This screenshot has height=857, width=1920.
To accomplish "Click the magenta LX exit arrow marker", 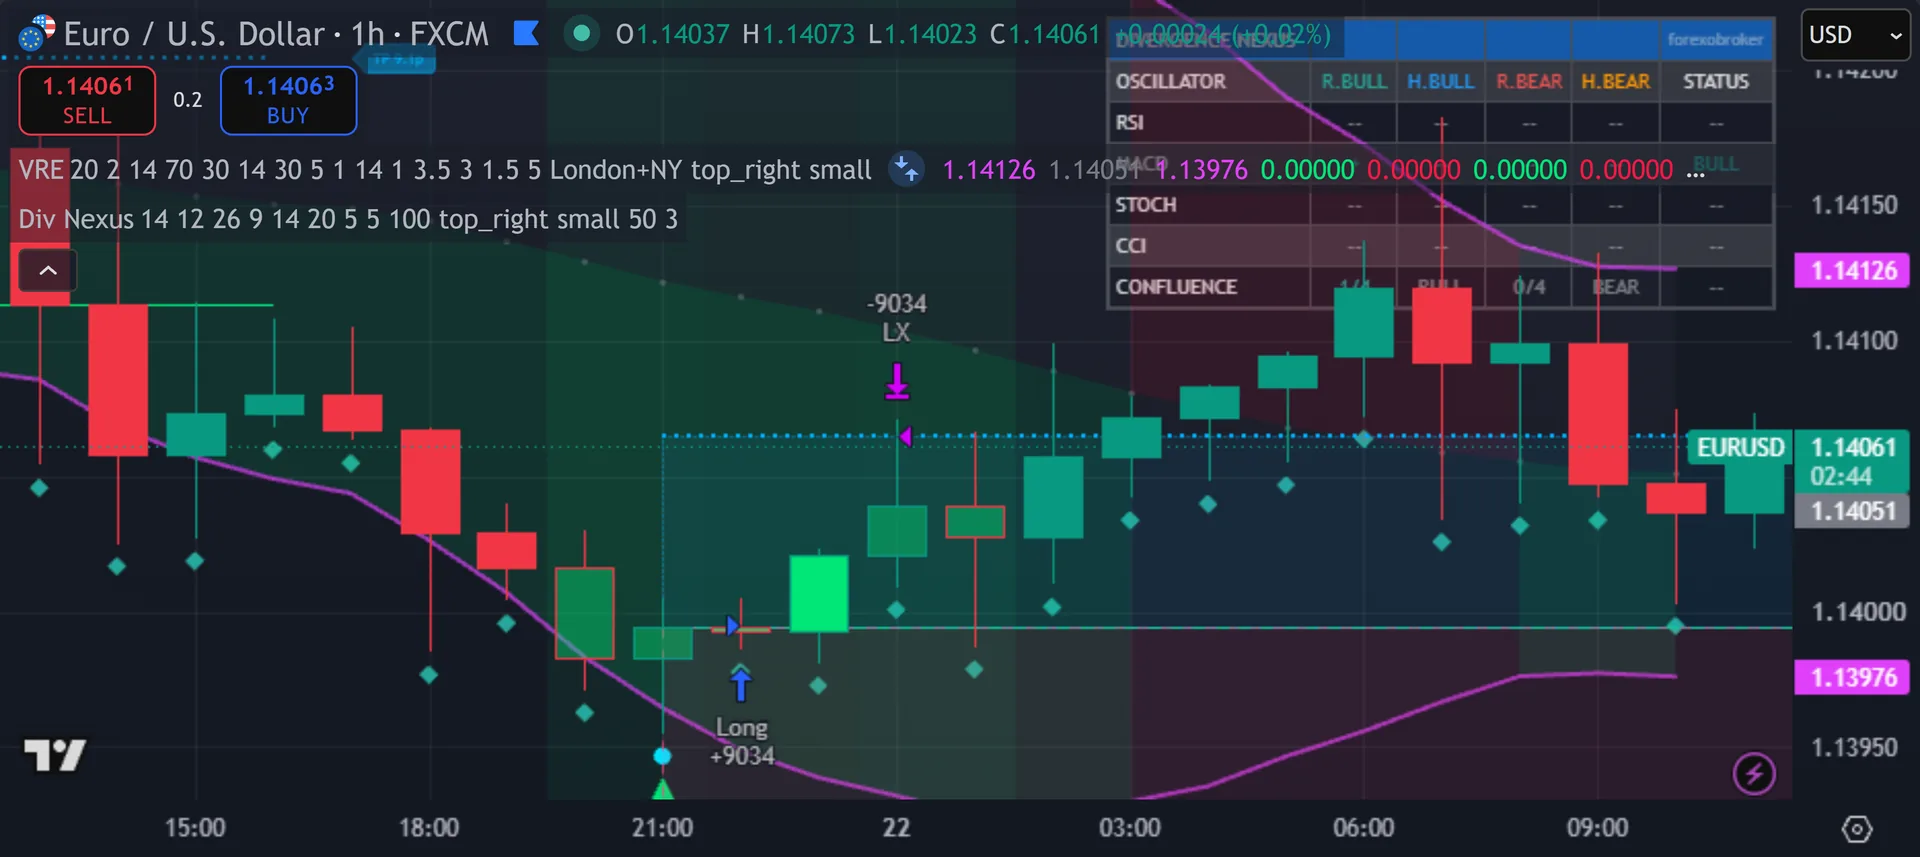I will (x=897, y=382).
